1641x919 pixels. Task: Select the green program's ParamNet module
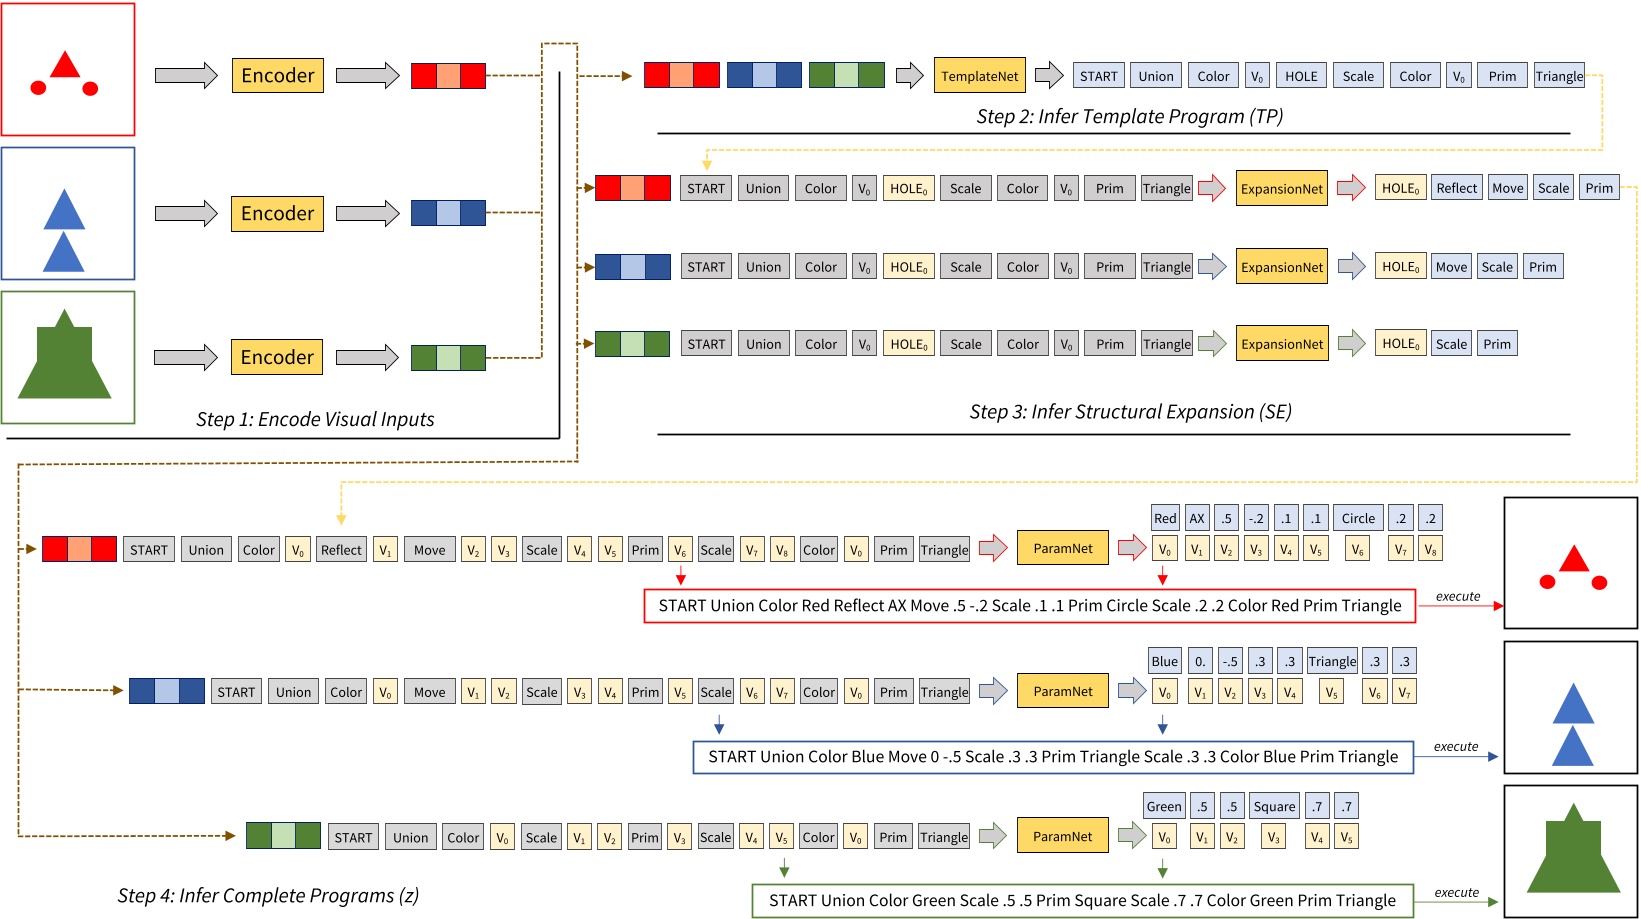[x=1062, y=835]
